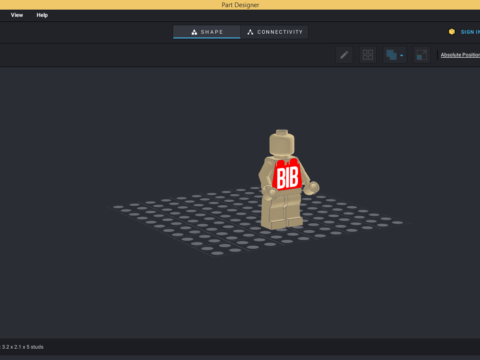Open the View menu
The width and height of the screenshot is (480, 360).
[17, 15]
